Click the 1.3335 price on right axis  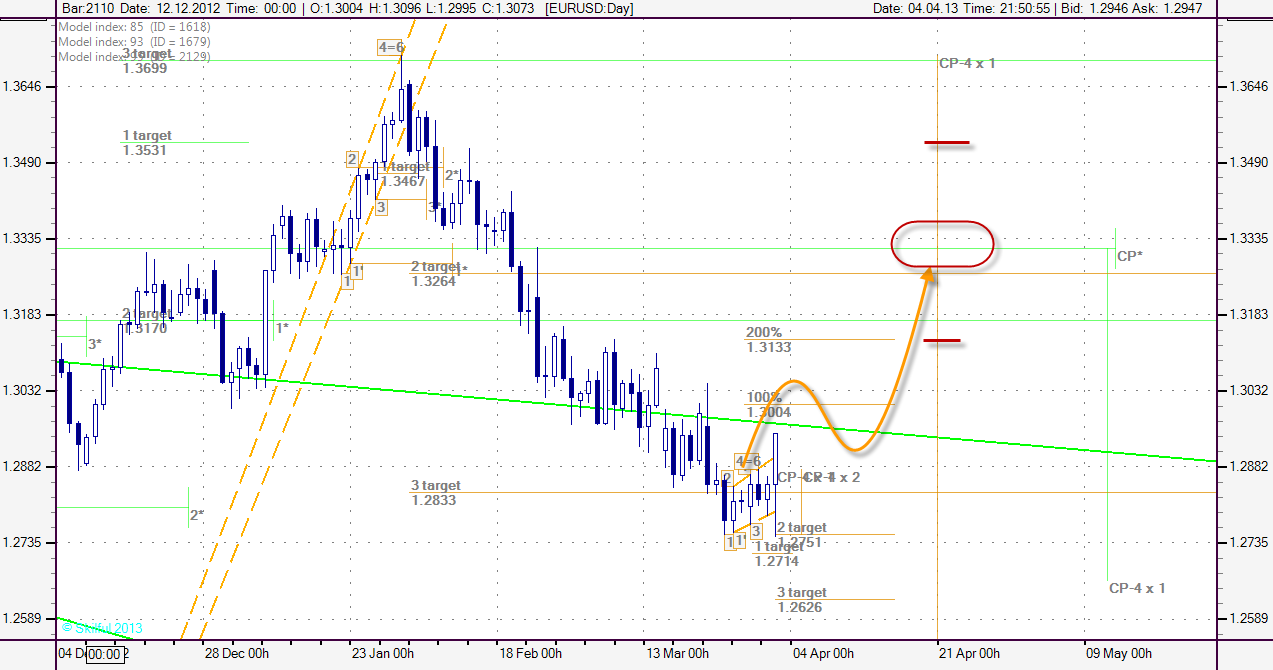click(x=1245, y=239)
